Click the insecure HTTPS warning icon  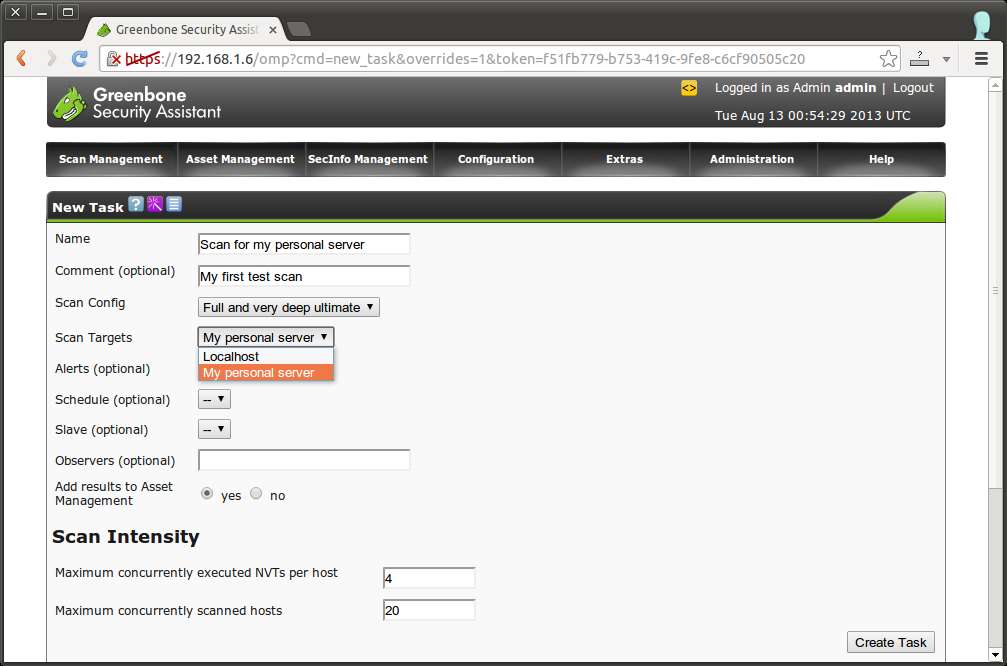(114, 59)
